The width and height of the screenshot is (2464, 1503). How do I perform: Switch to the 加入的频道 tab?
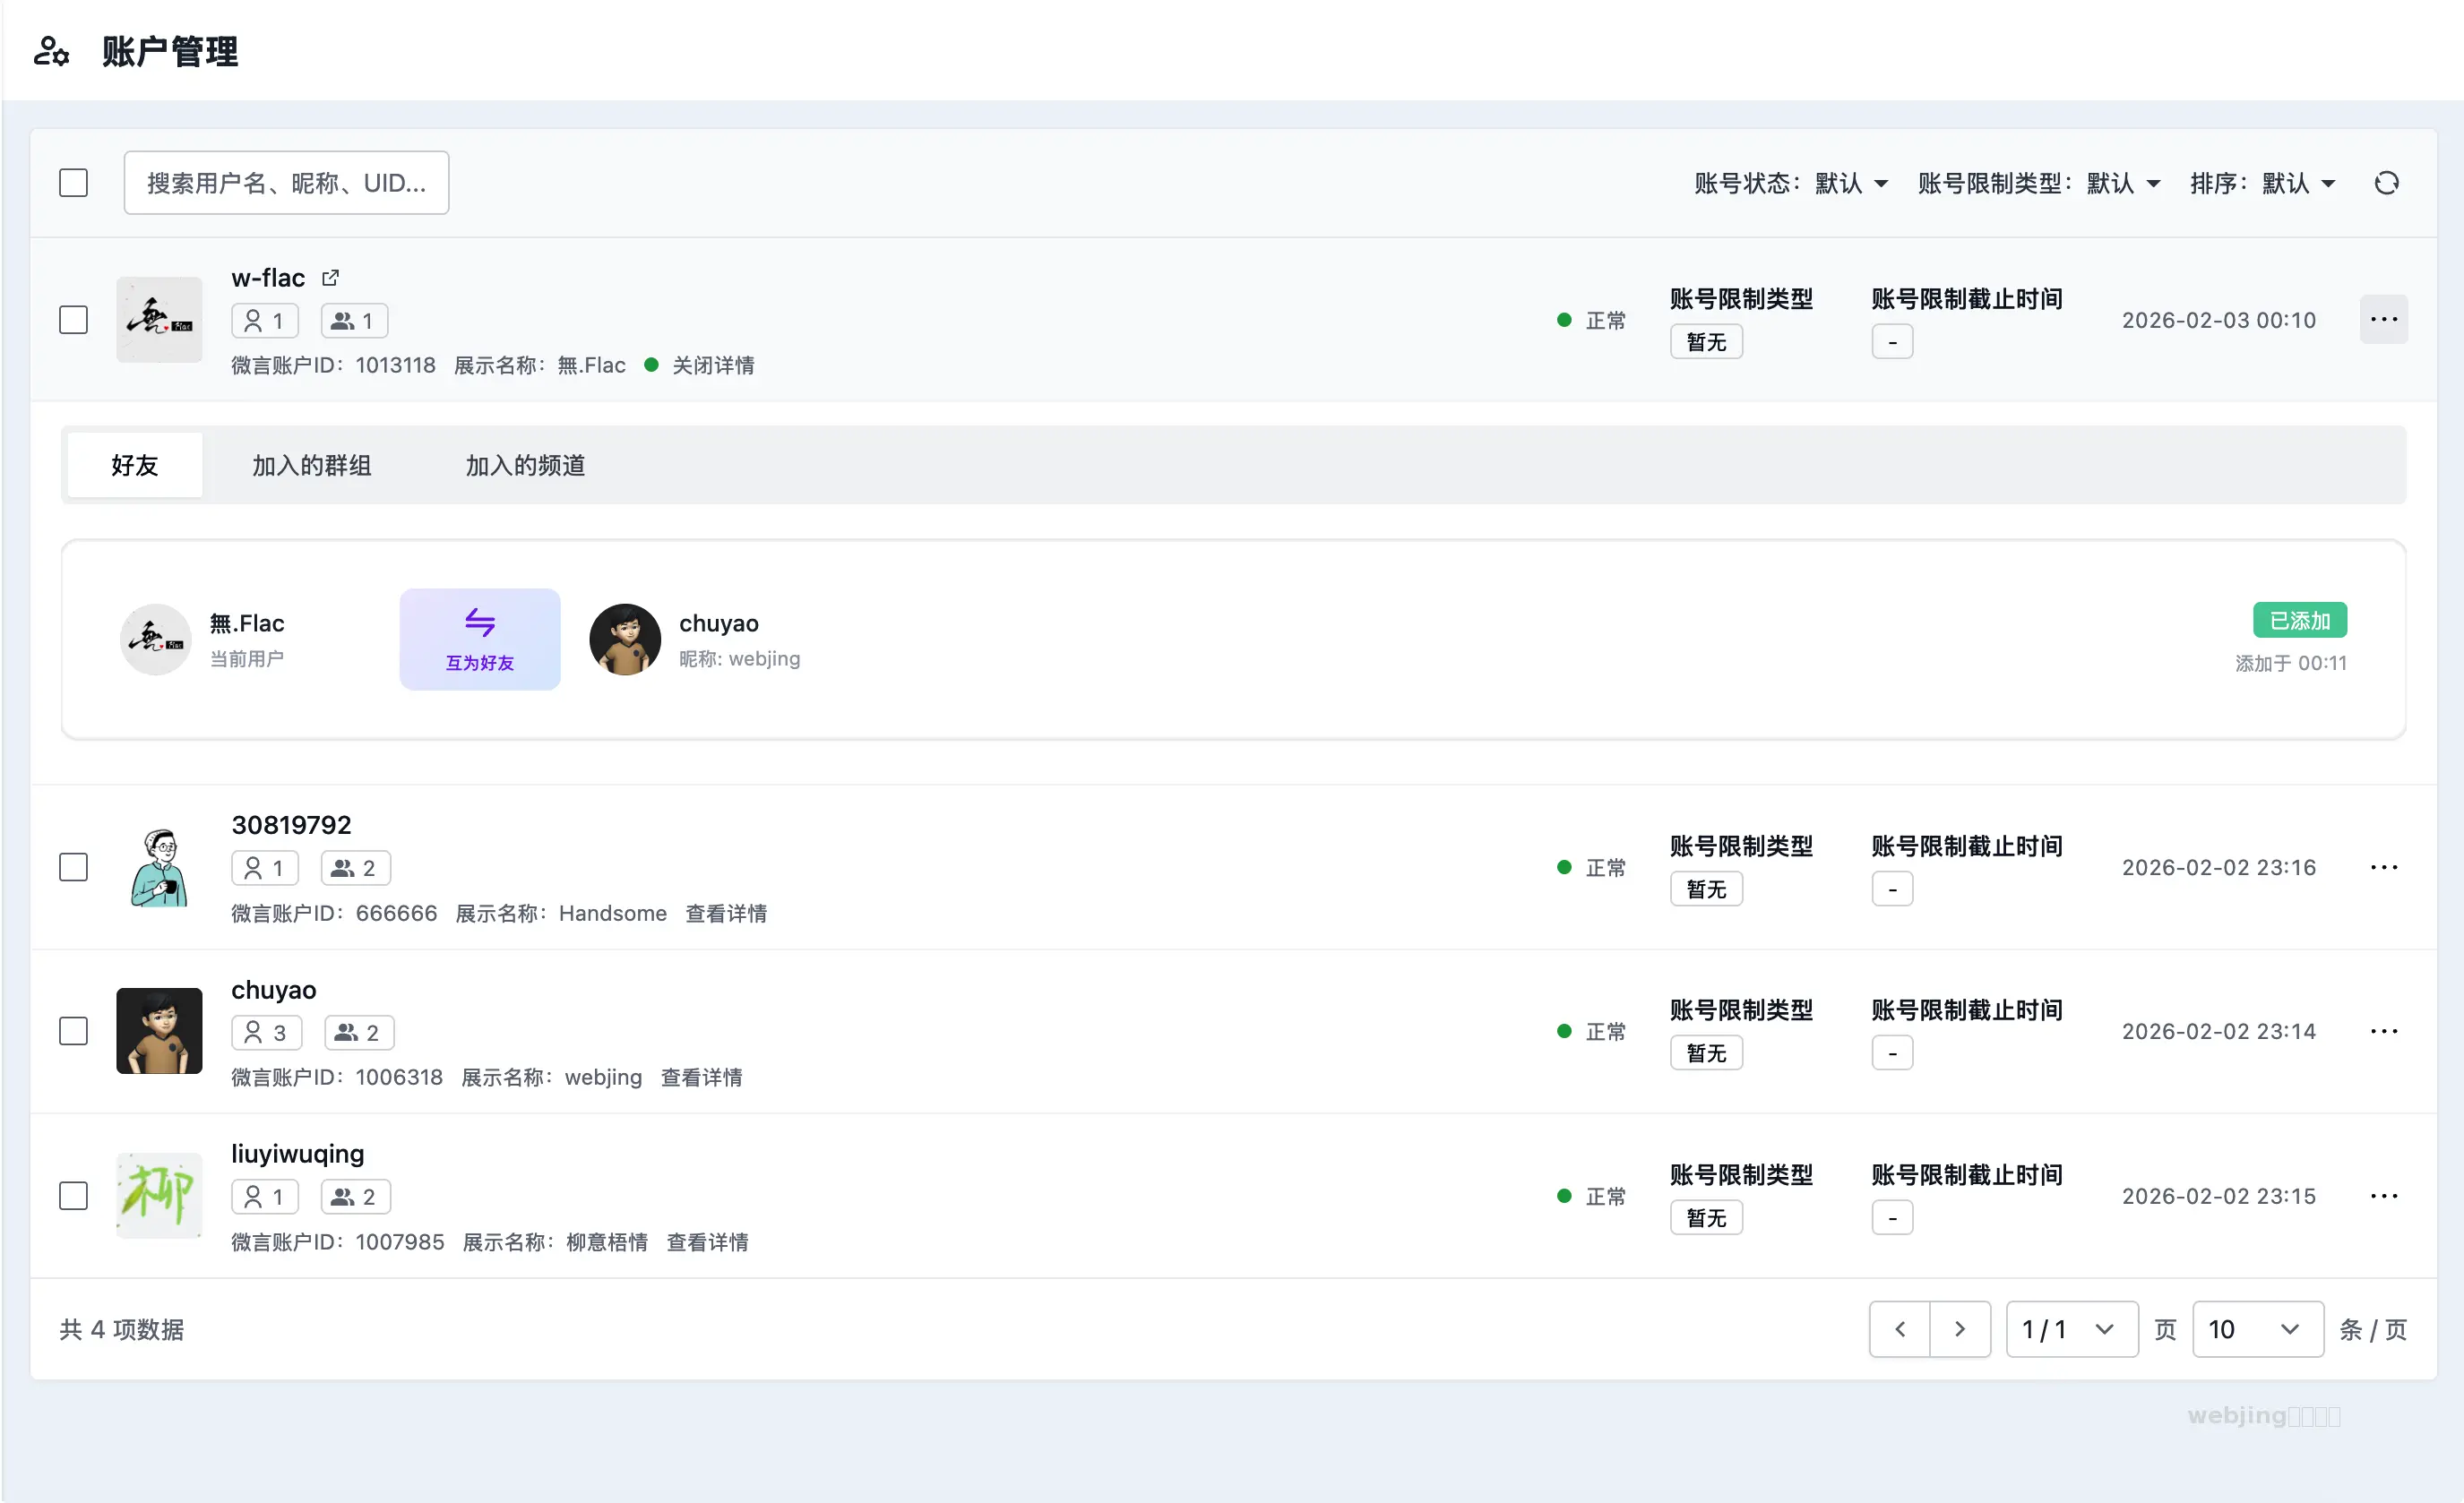pyautogui.click(x=525, y=465)
